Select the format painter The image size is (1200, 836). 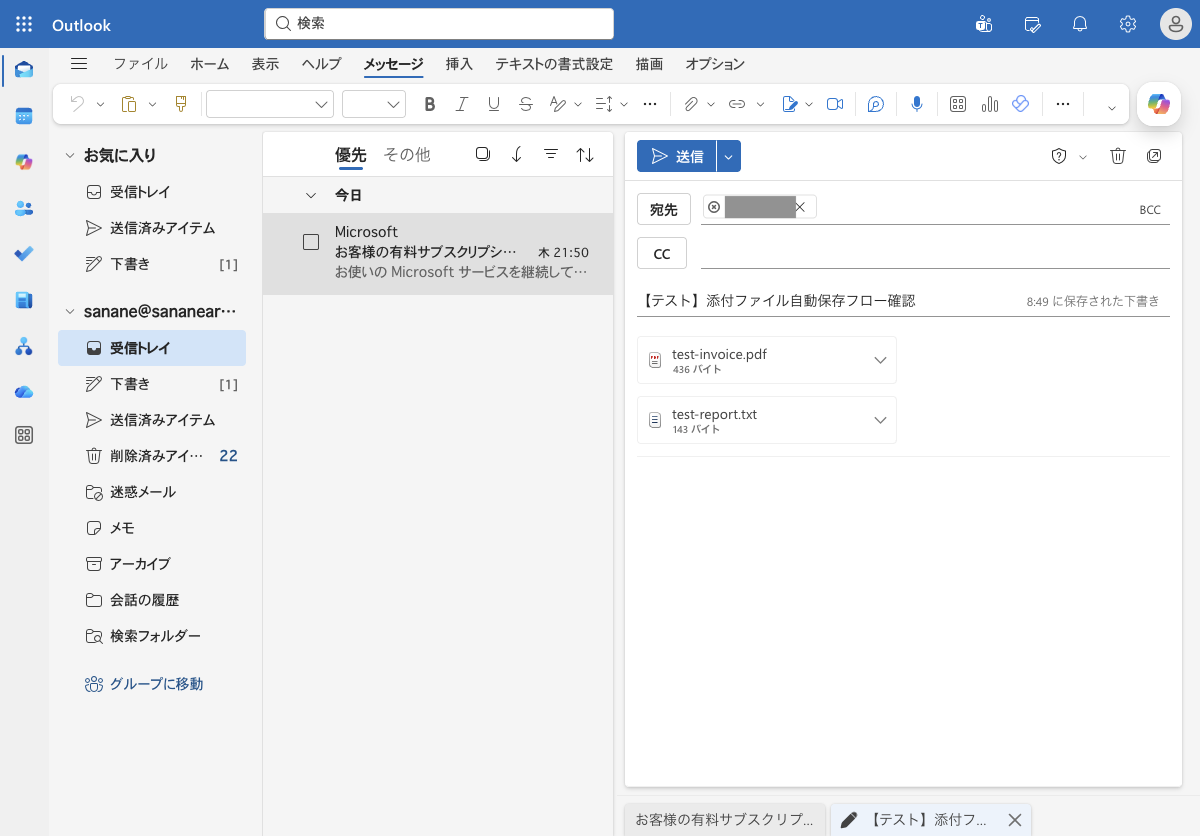[181, 104]
